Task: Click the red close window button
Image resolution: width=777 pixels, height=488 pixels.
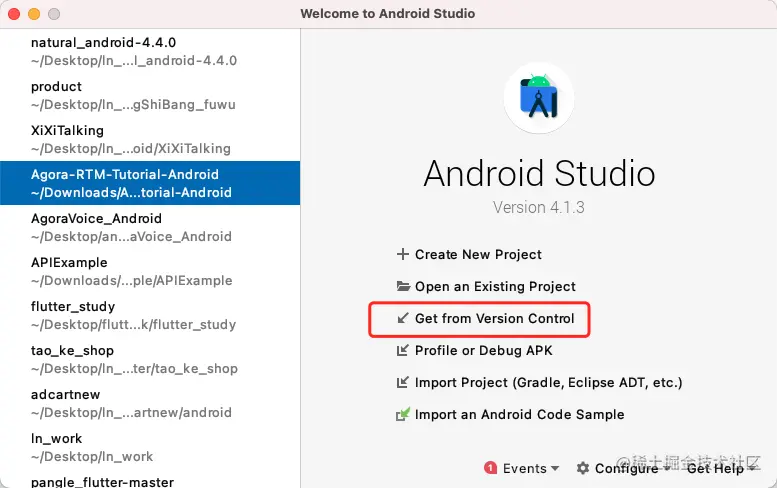Action: pos(14,14)
